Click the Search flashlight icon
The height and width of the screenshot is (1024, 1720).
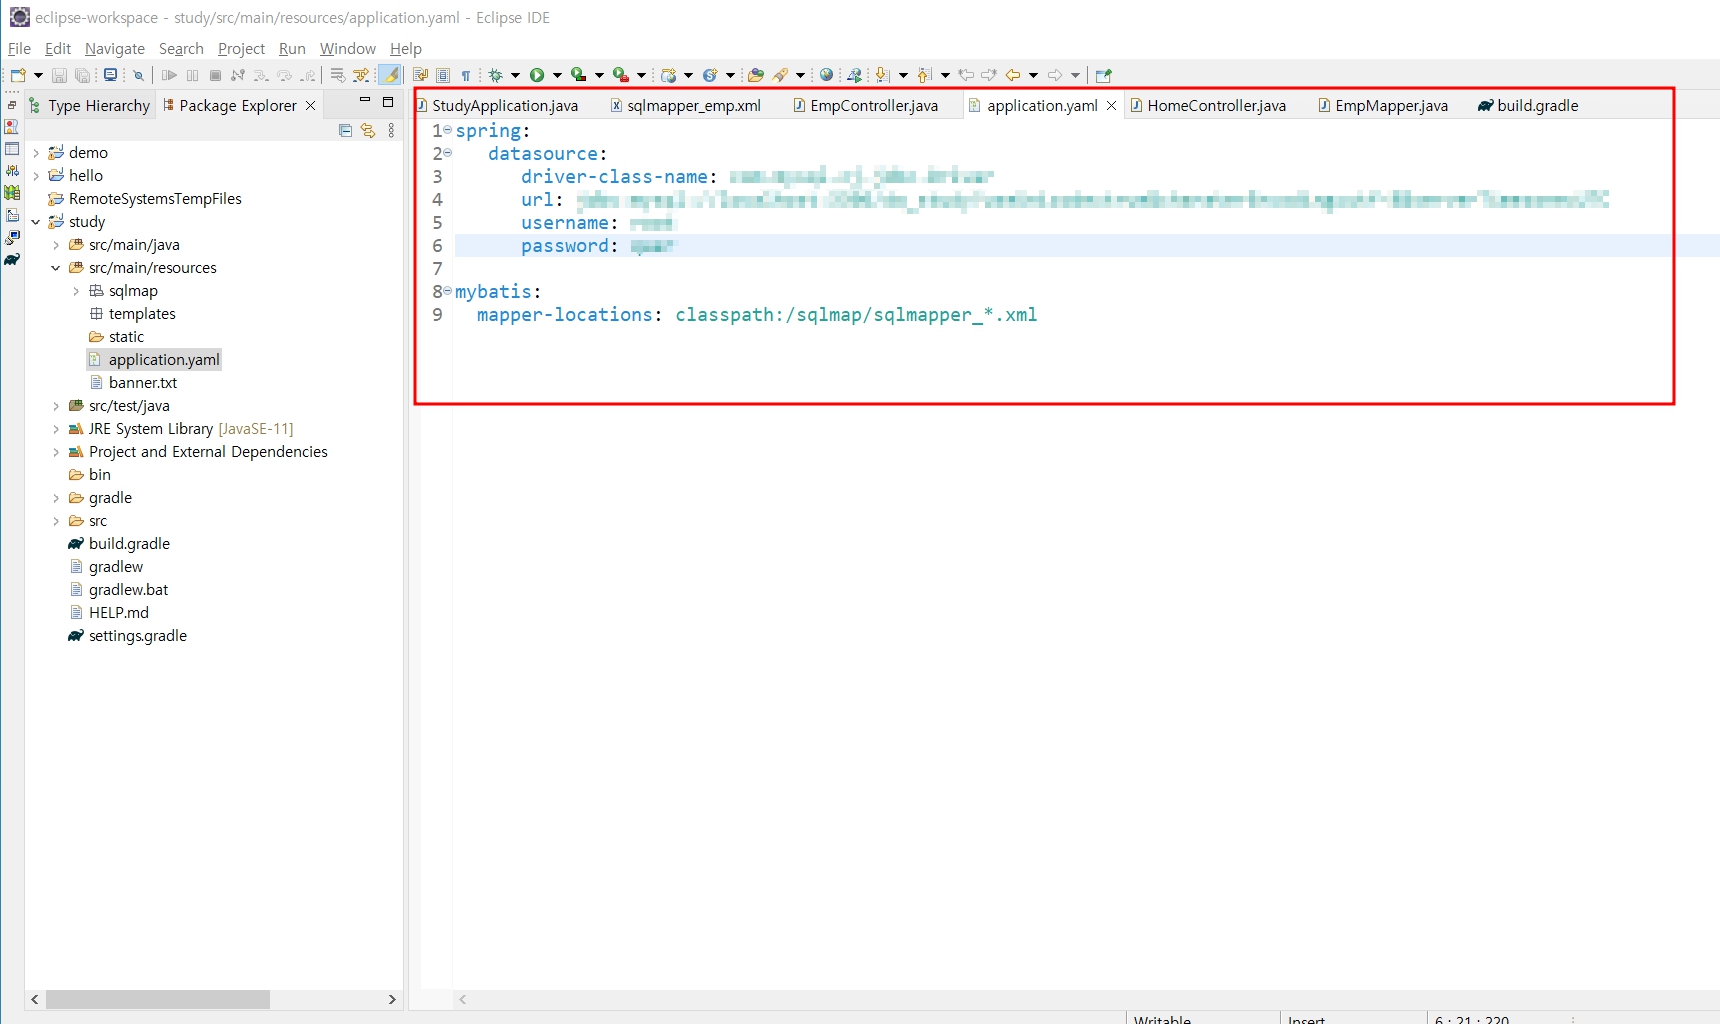[781, 75]
